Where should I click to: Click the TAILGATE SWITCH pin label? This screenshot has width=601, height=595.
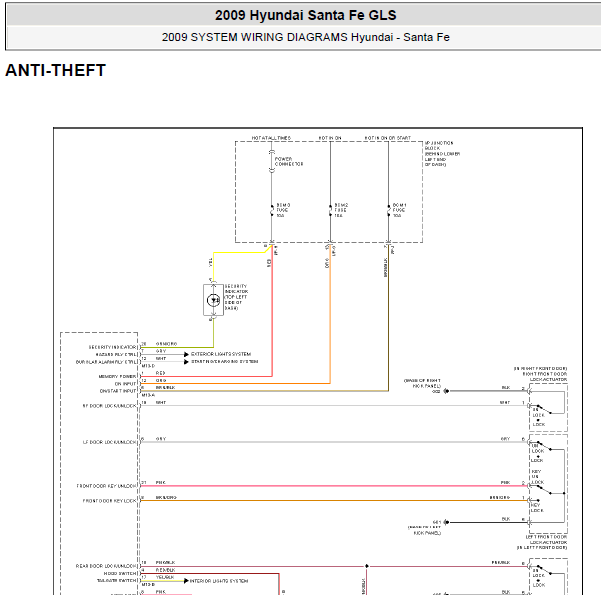coord(117,581)
